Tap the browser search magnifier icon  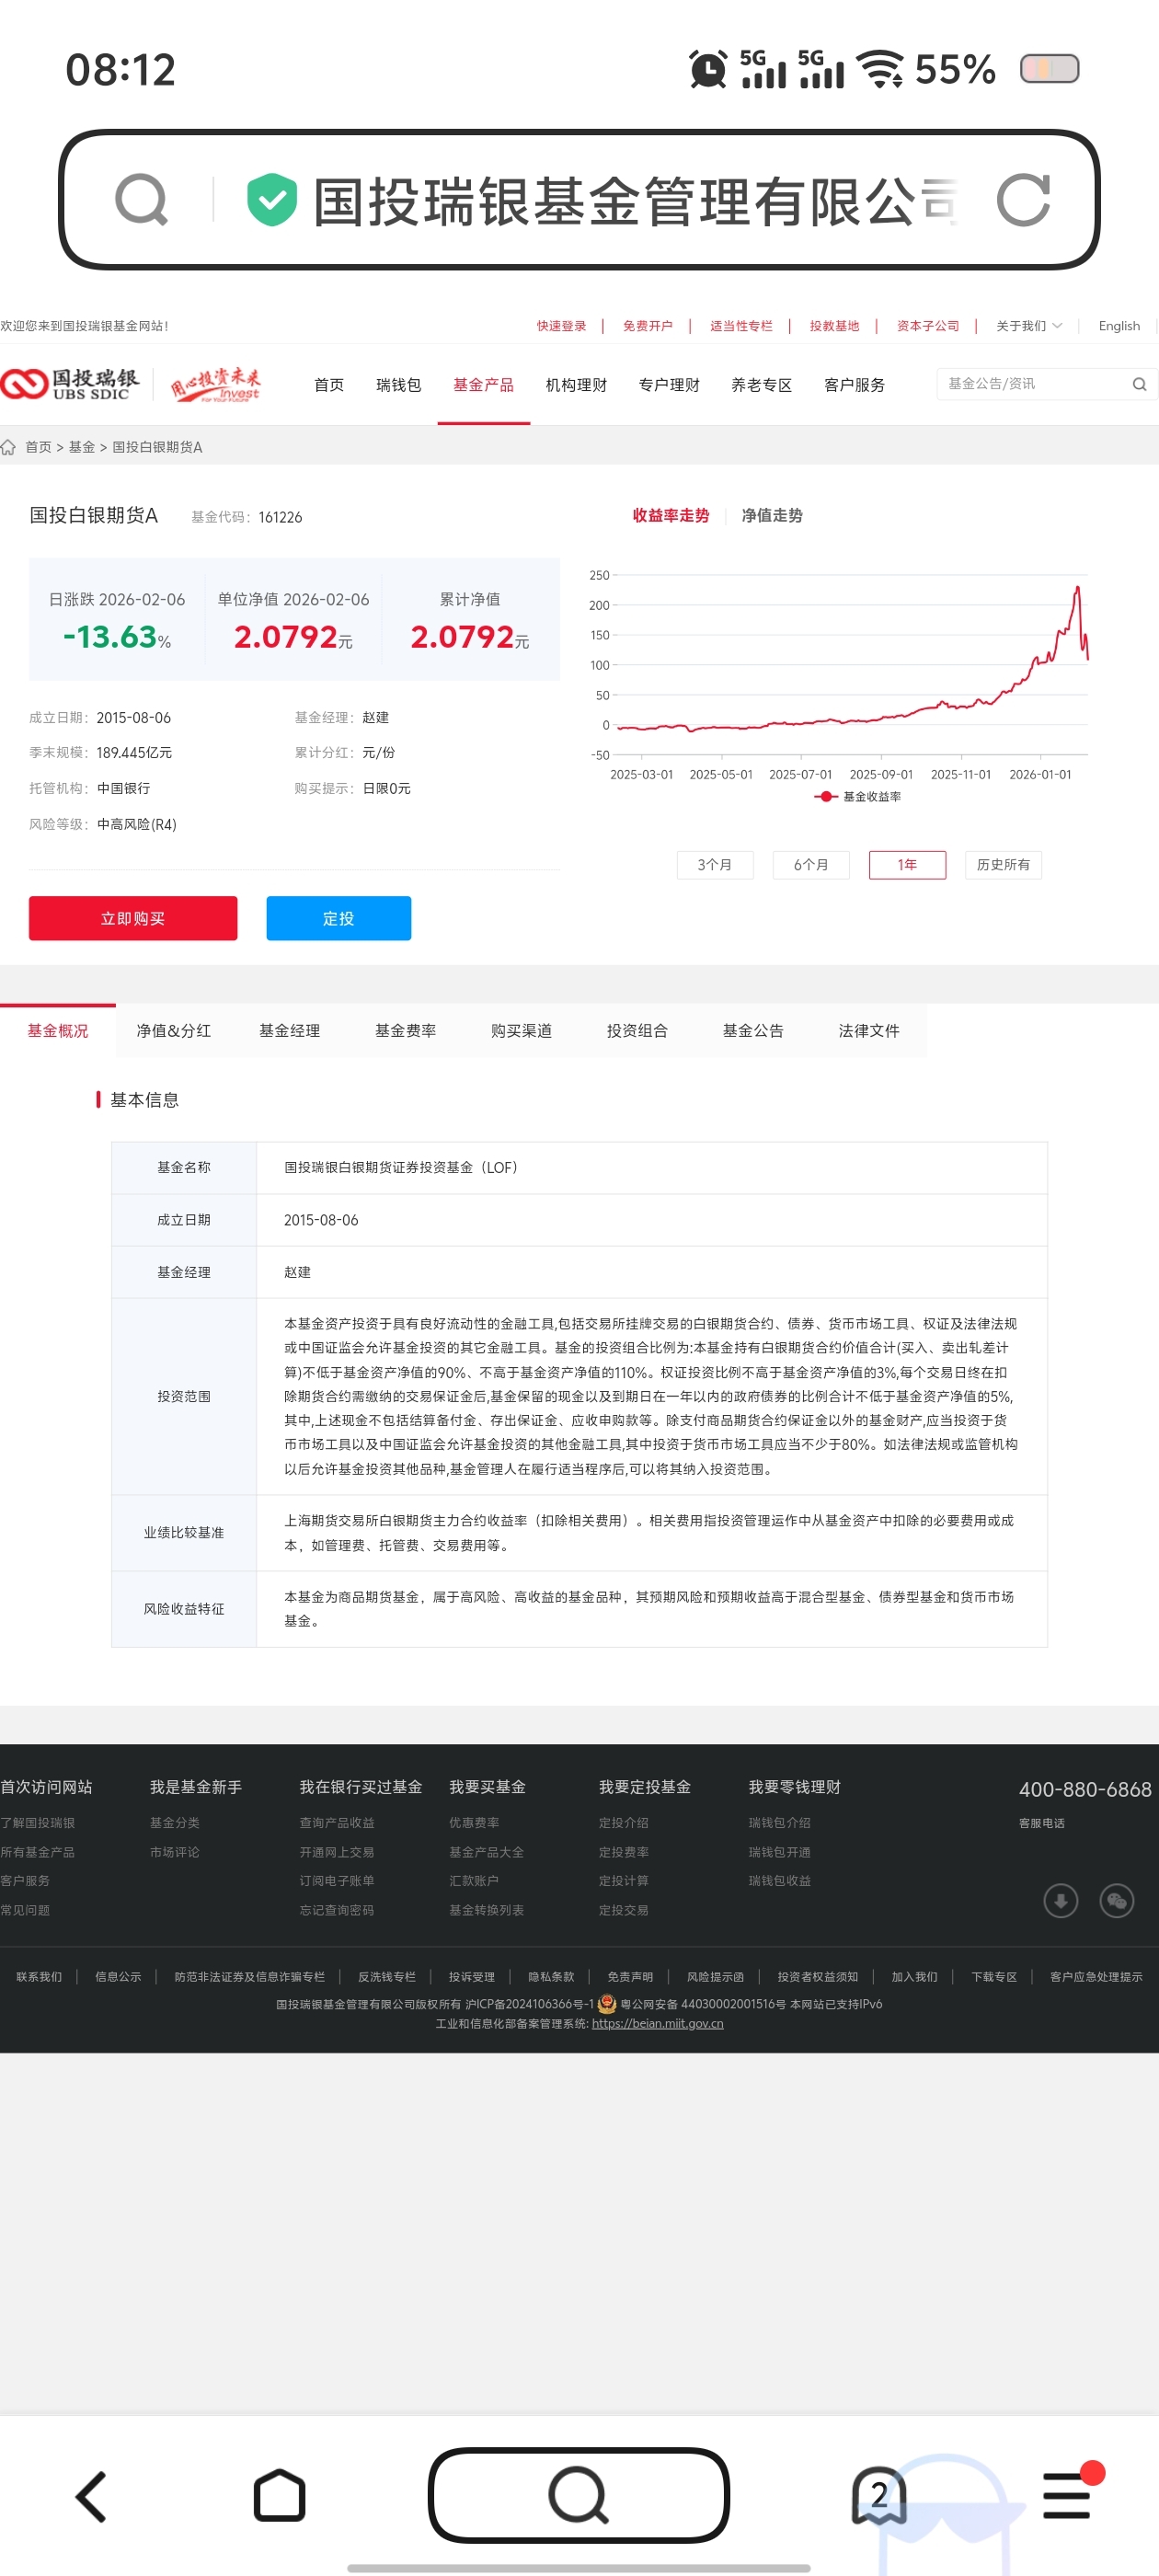click(x=141, y=200)
